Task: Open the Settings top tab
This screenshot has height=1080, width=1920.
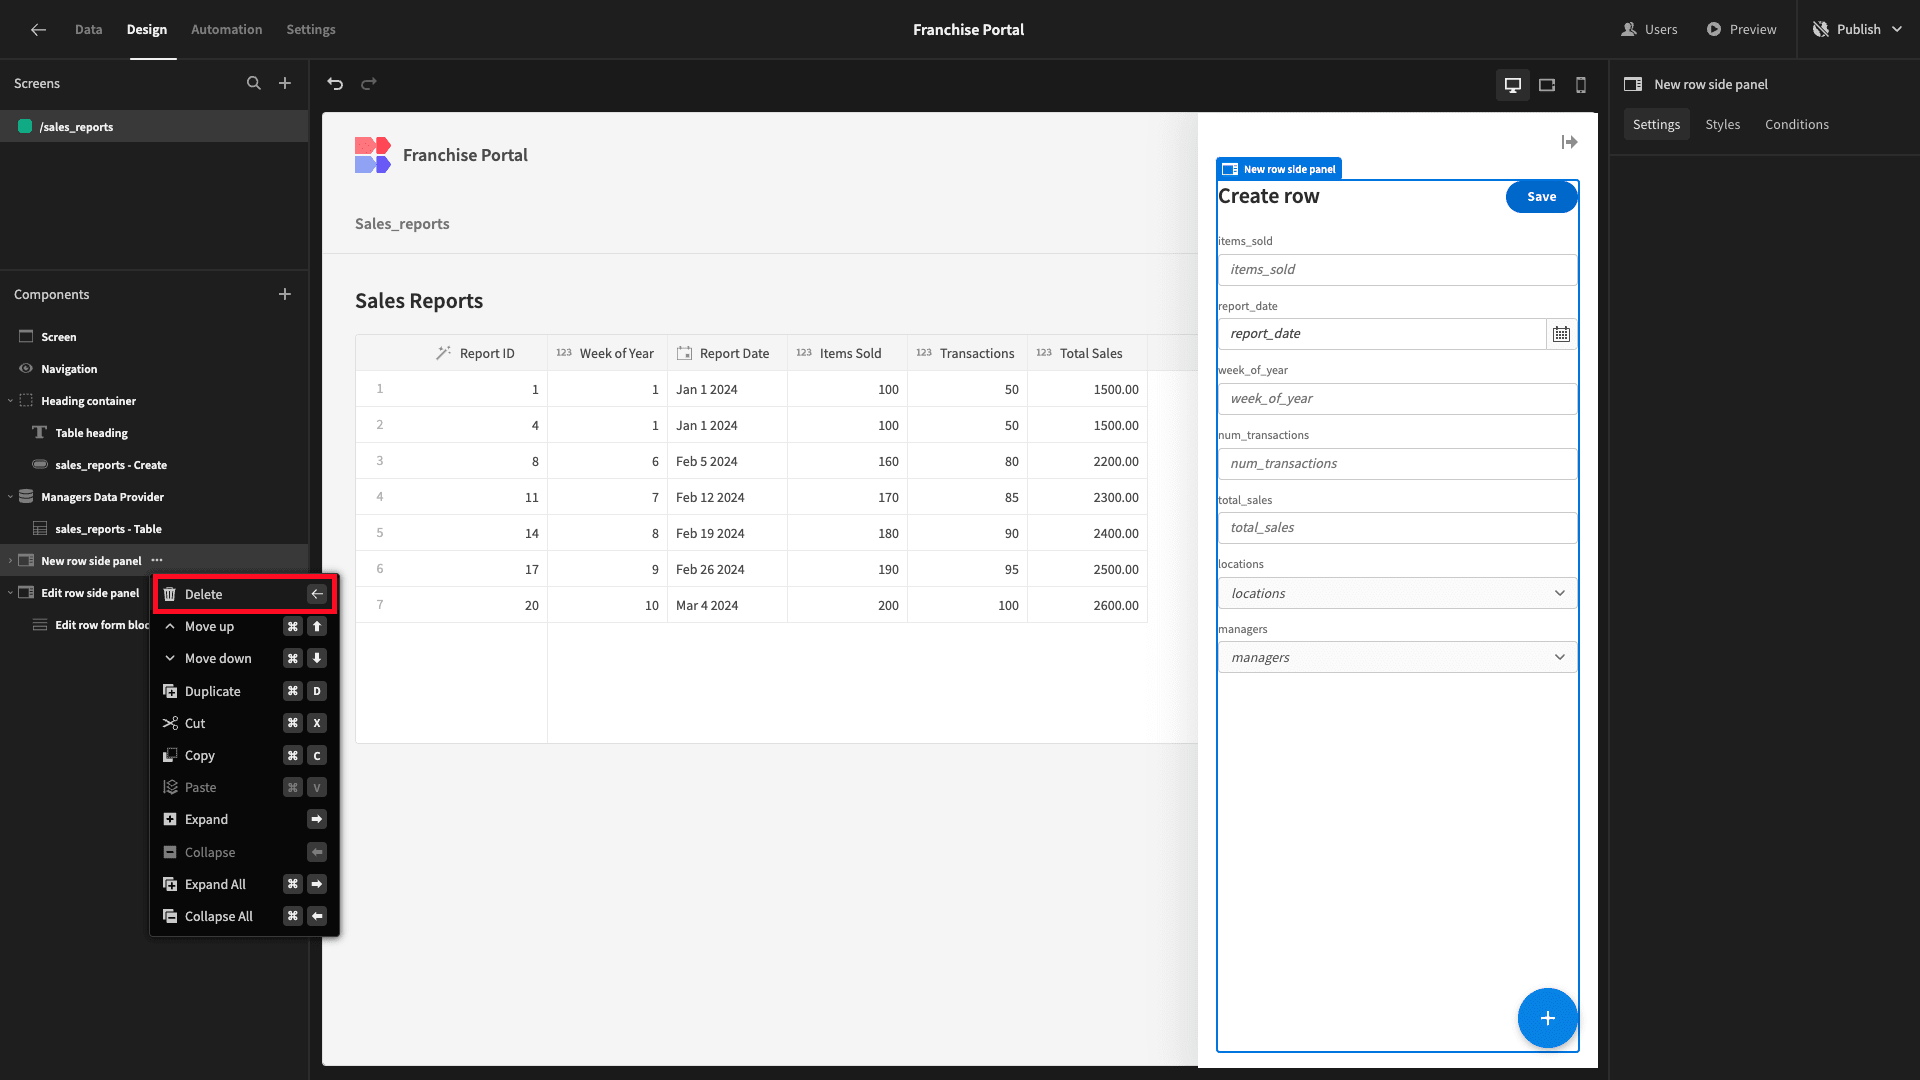Action: pos(310,30)
